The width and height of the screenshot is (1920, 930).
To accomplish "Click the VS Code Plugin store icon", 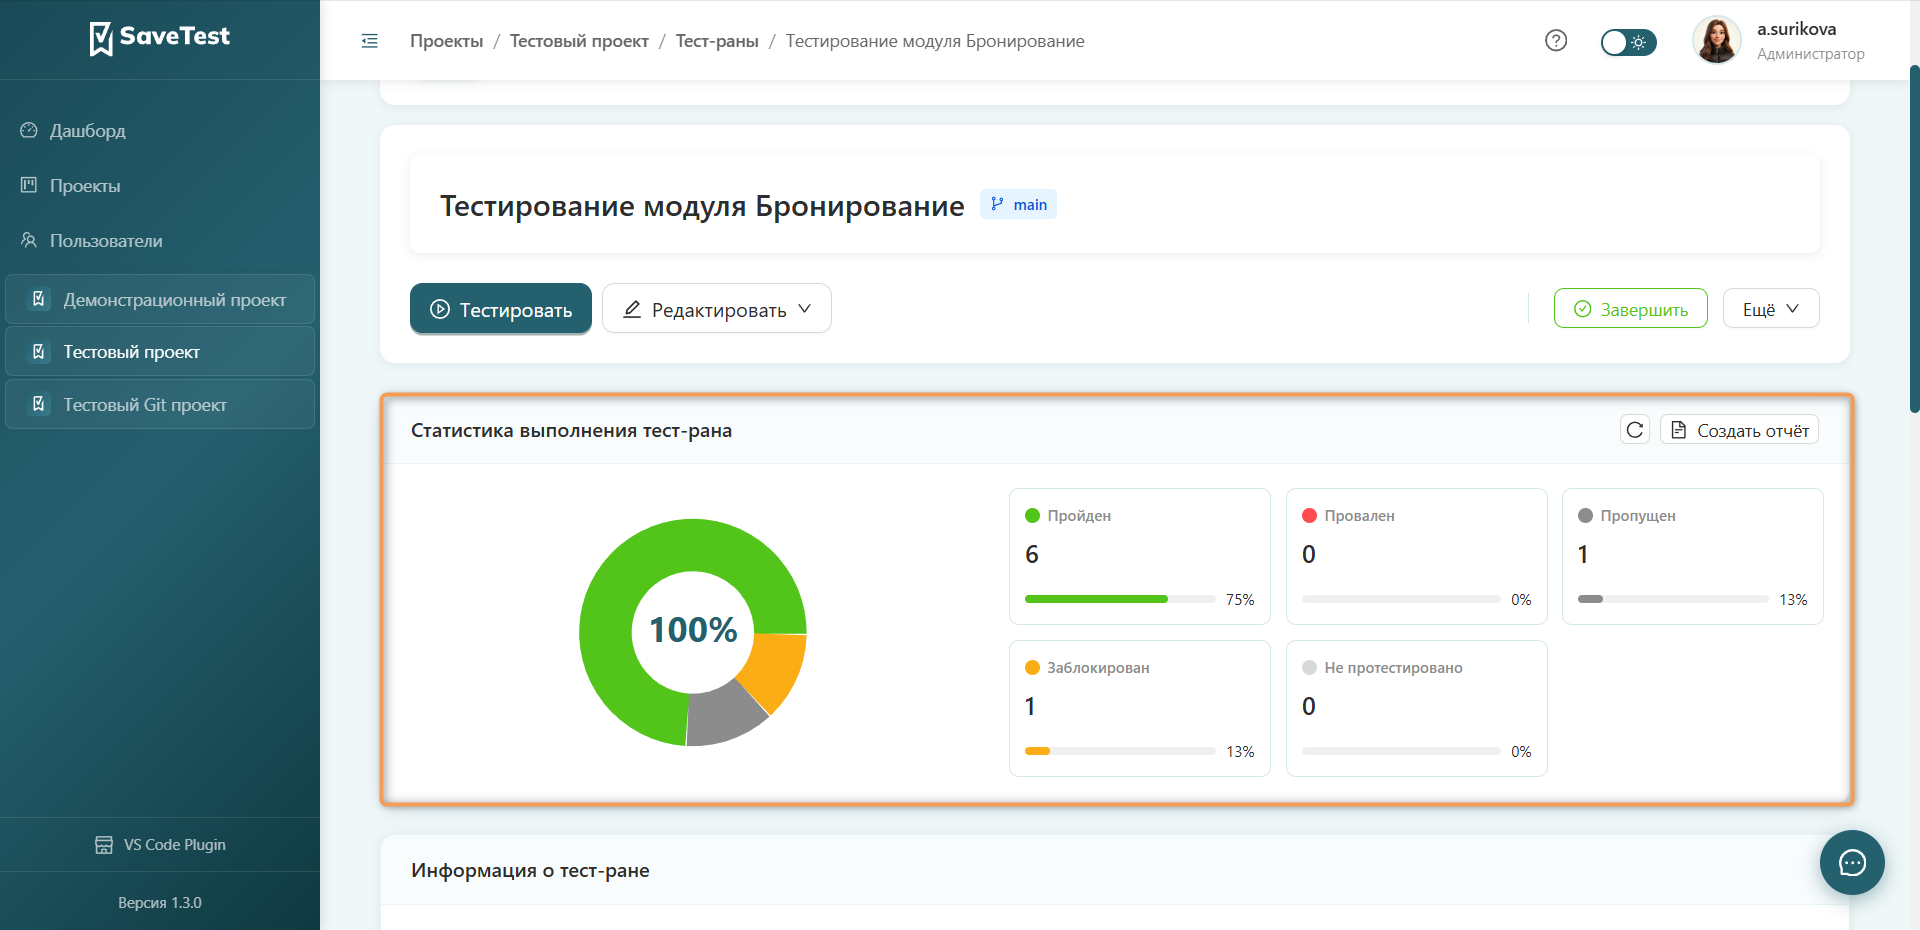I will pos(104,845).
